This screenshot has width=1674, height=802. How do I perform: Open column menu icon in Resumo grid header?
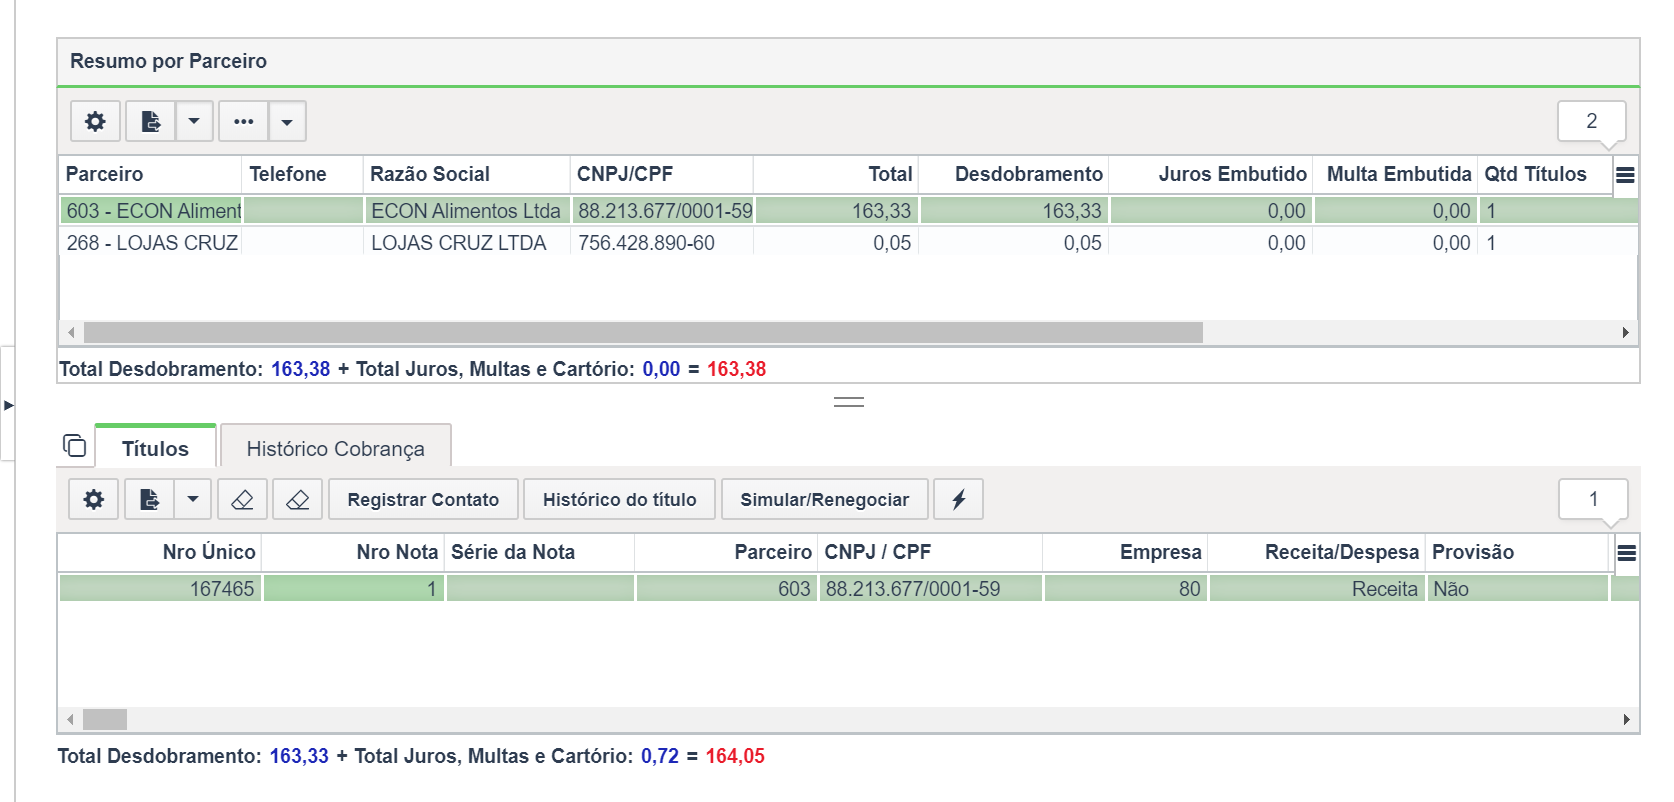(1625, 175)
